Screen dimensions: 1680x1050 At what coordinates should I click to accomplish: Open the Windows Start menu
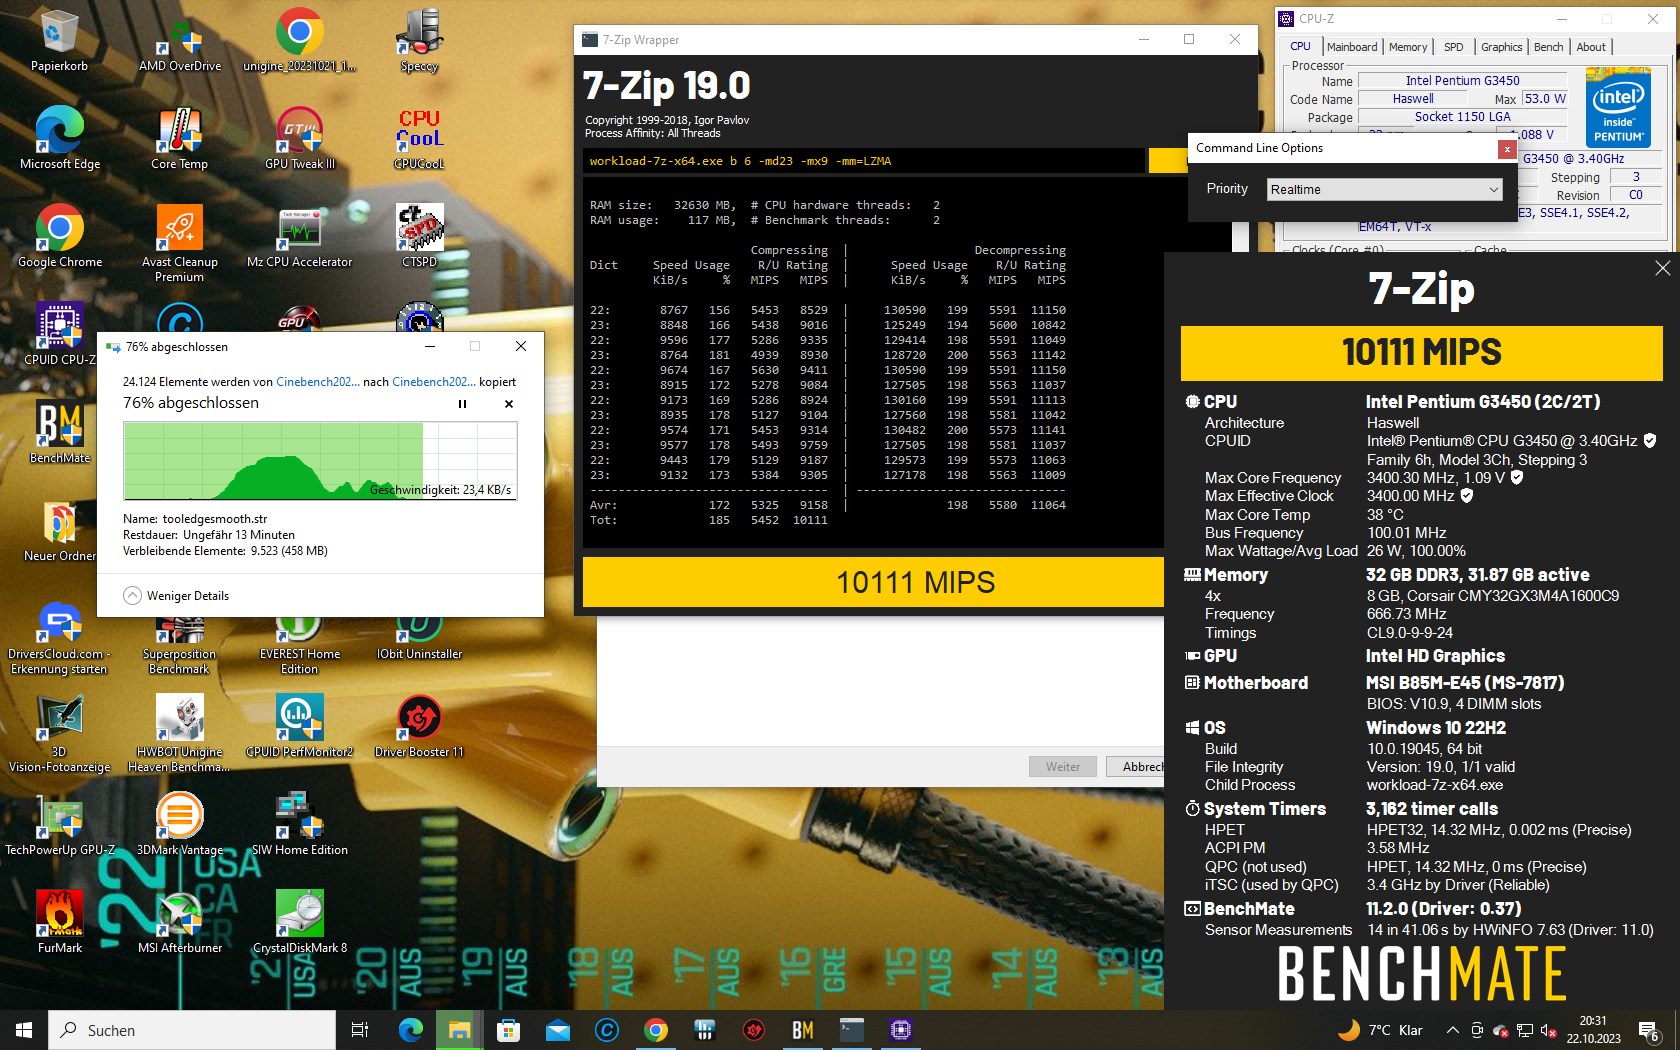[24, 1030]
